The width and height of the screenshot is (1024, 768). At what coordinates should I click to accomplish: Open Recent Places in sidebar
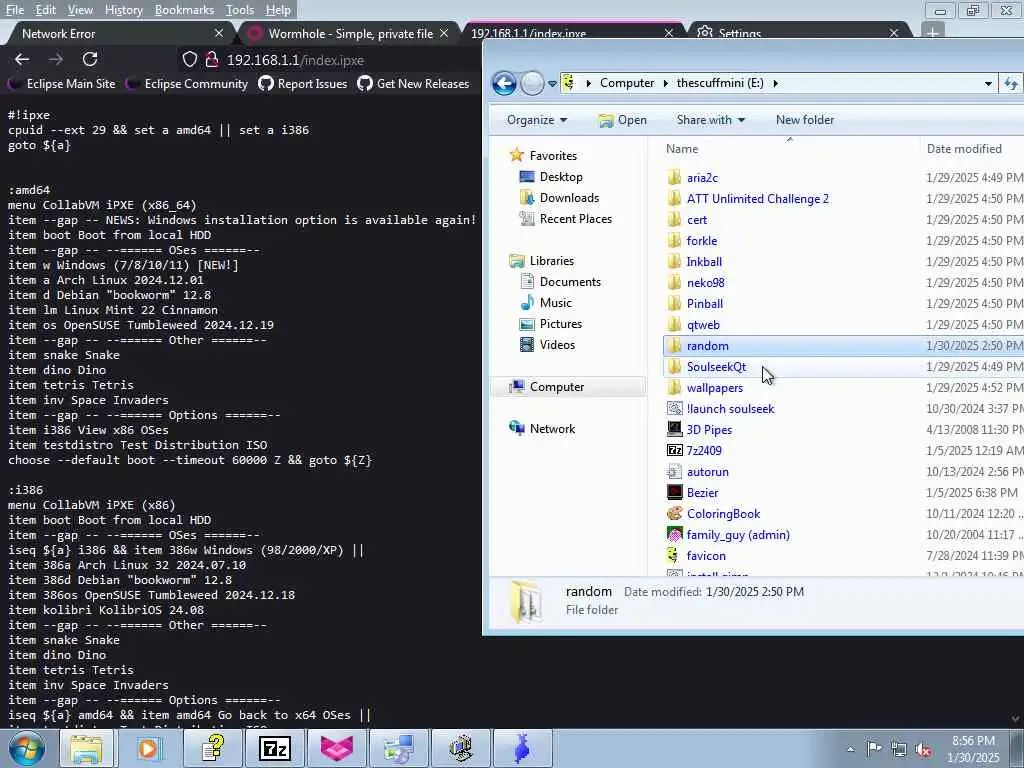[565, 218]
